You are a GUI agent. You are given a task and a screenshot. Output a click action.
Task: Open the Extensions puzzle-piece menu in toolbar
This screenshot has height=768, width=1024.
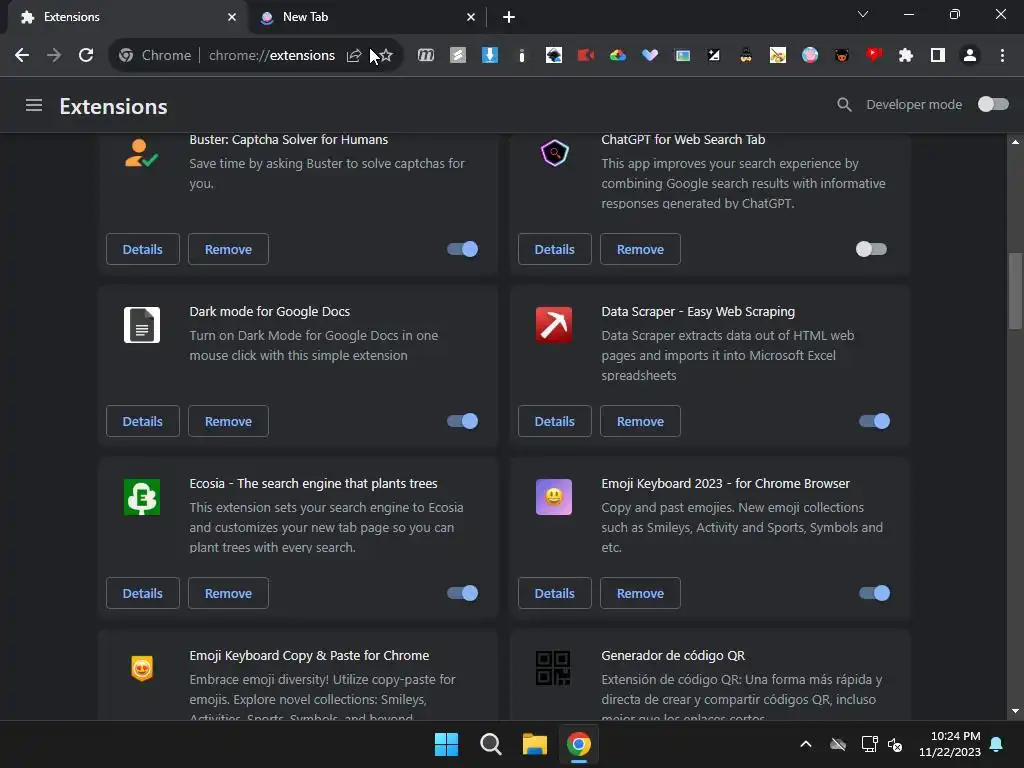(x=906, y=56)
